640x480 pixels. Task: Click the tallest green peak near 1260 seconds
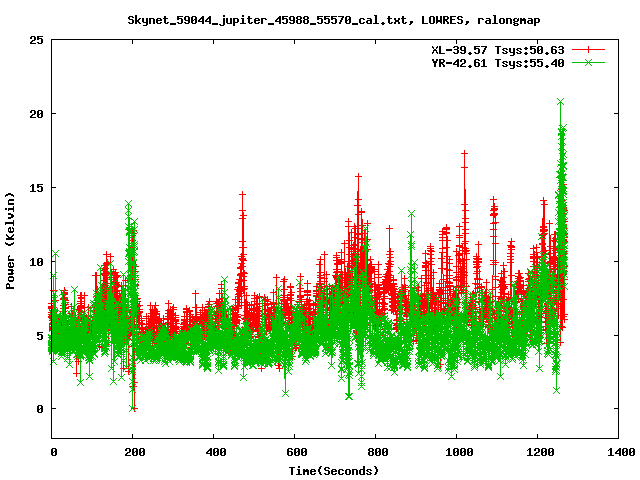[560, 101]
